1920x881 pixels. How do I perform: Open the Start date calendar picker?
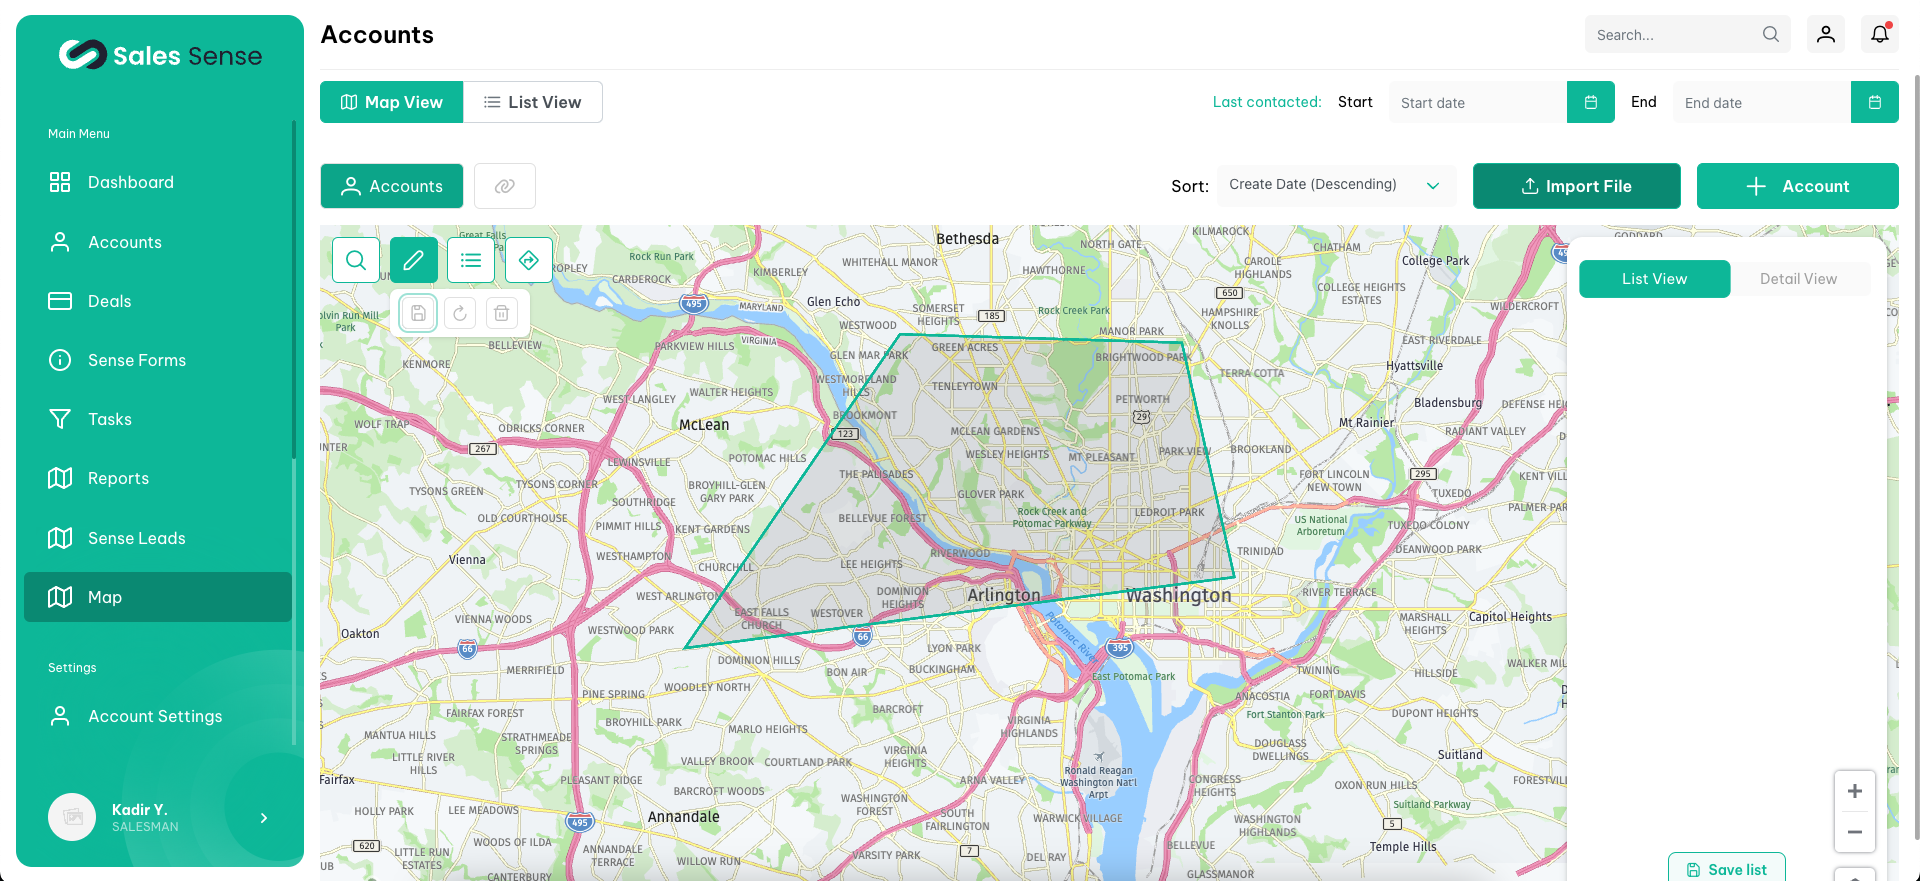(x=1590, y=102)
